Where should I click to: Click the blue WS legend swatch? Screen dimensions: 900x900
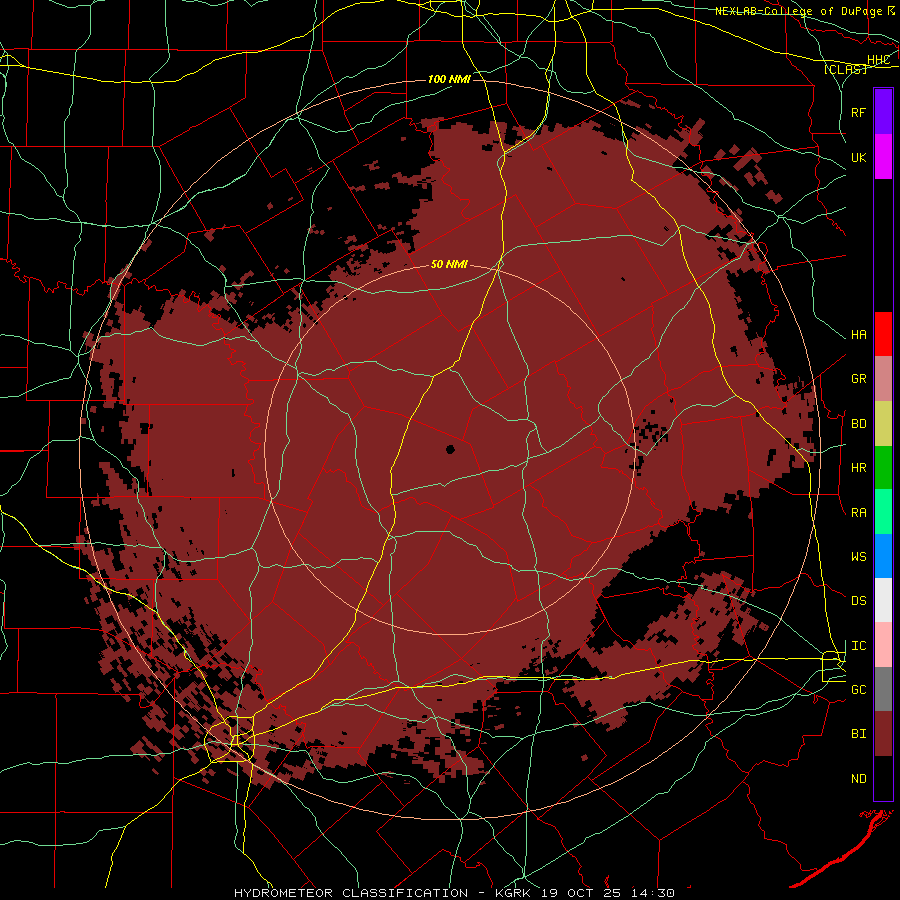883,556
